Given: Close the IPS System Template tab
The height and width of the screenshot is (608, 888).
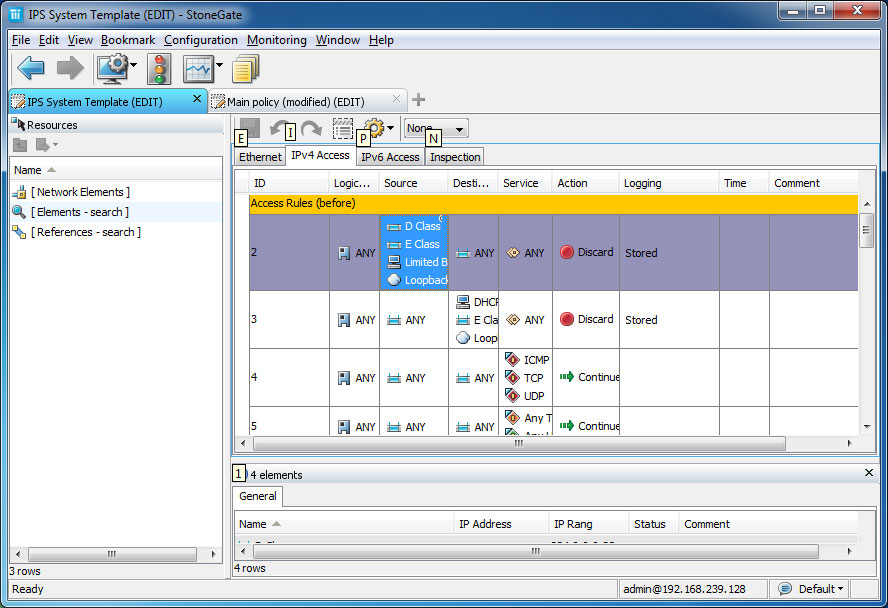Looking at the screenshot, I should pos(197,99).
